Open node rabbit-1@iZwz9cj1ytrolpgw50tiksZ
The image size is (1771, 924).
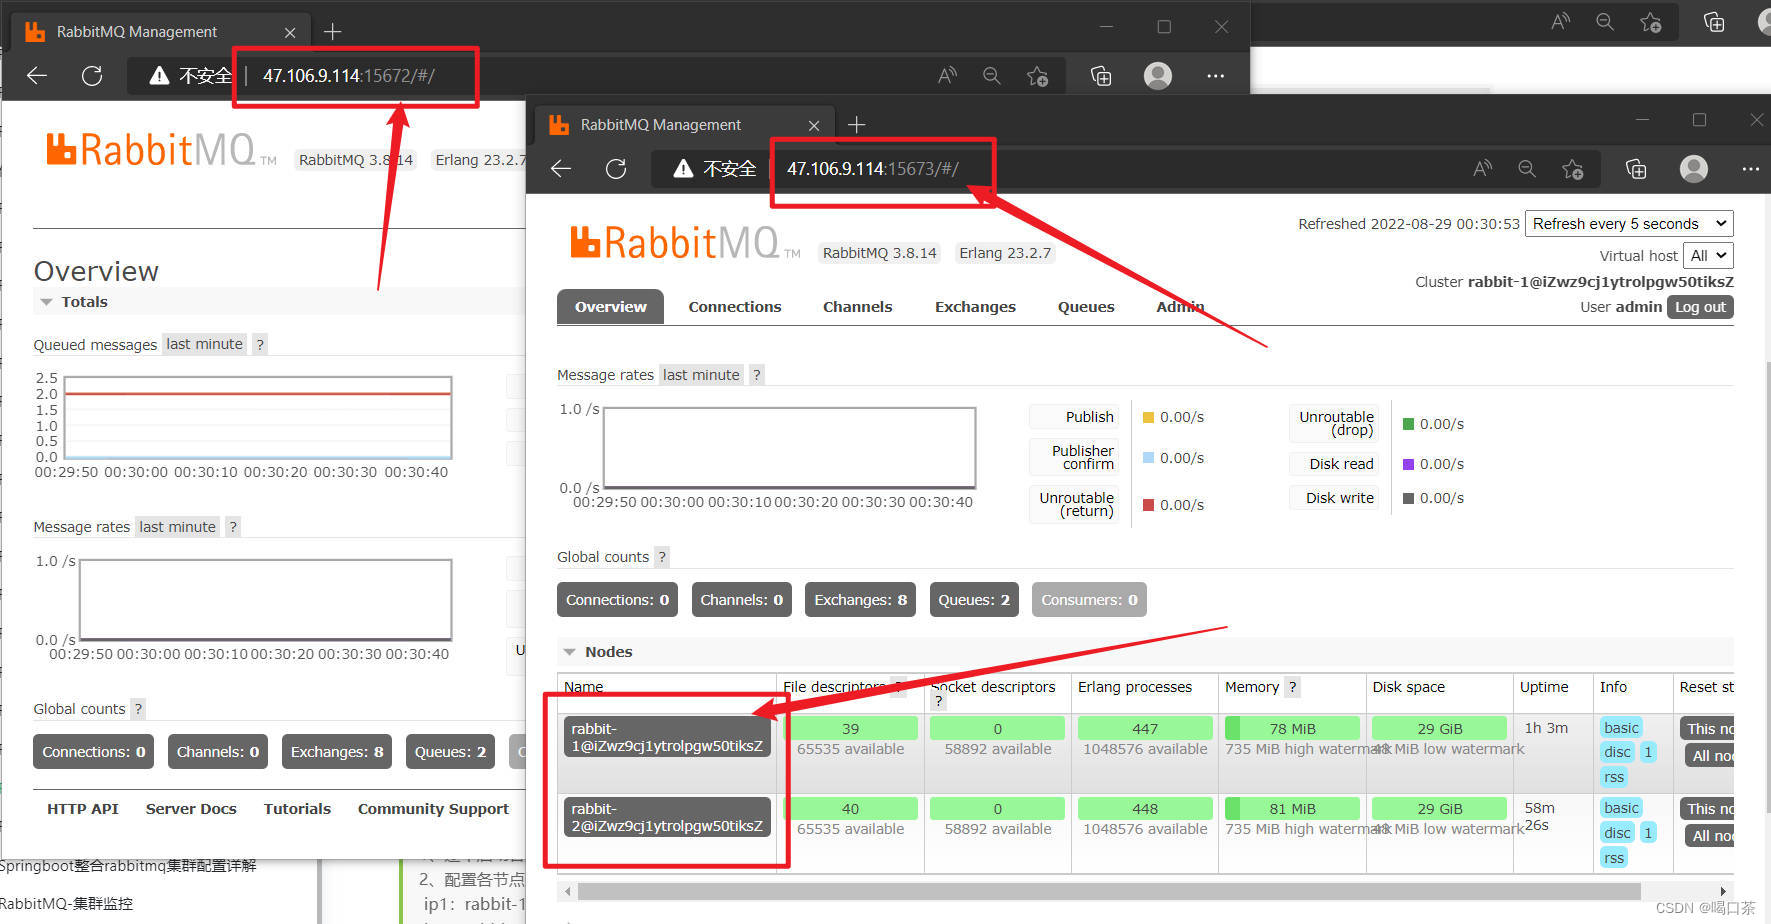pos(667,737)
